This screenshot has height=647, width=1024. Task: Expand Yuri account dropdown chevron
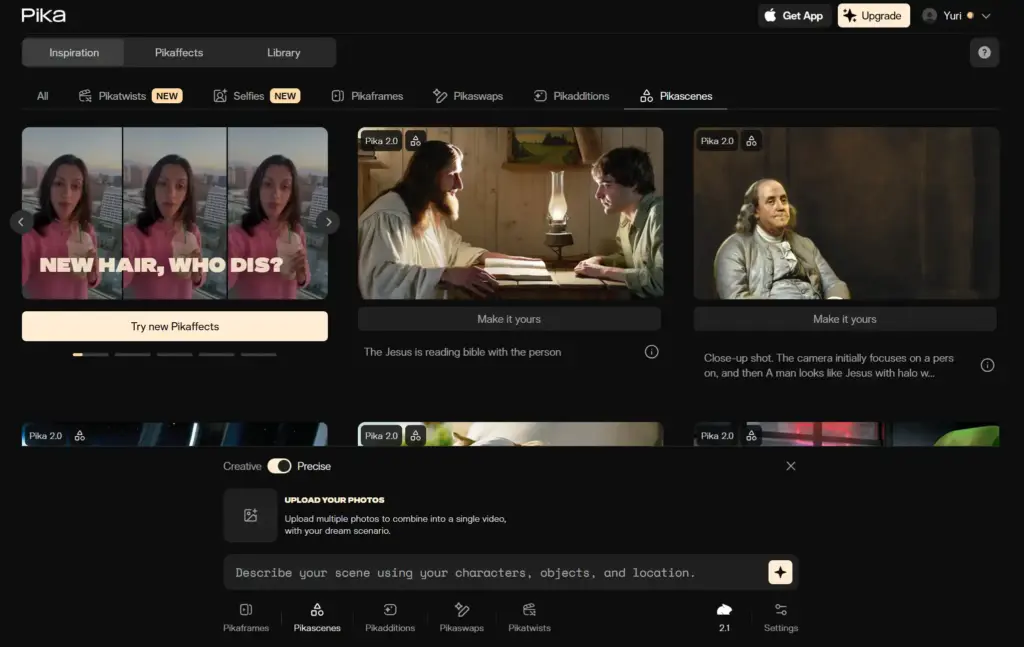[986, 16]
